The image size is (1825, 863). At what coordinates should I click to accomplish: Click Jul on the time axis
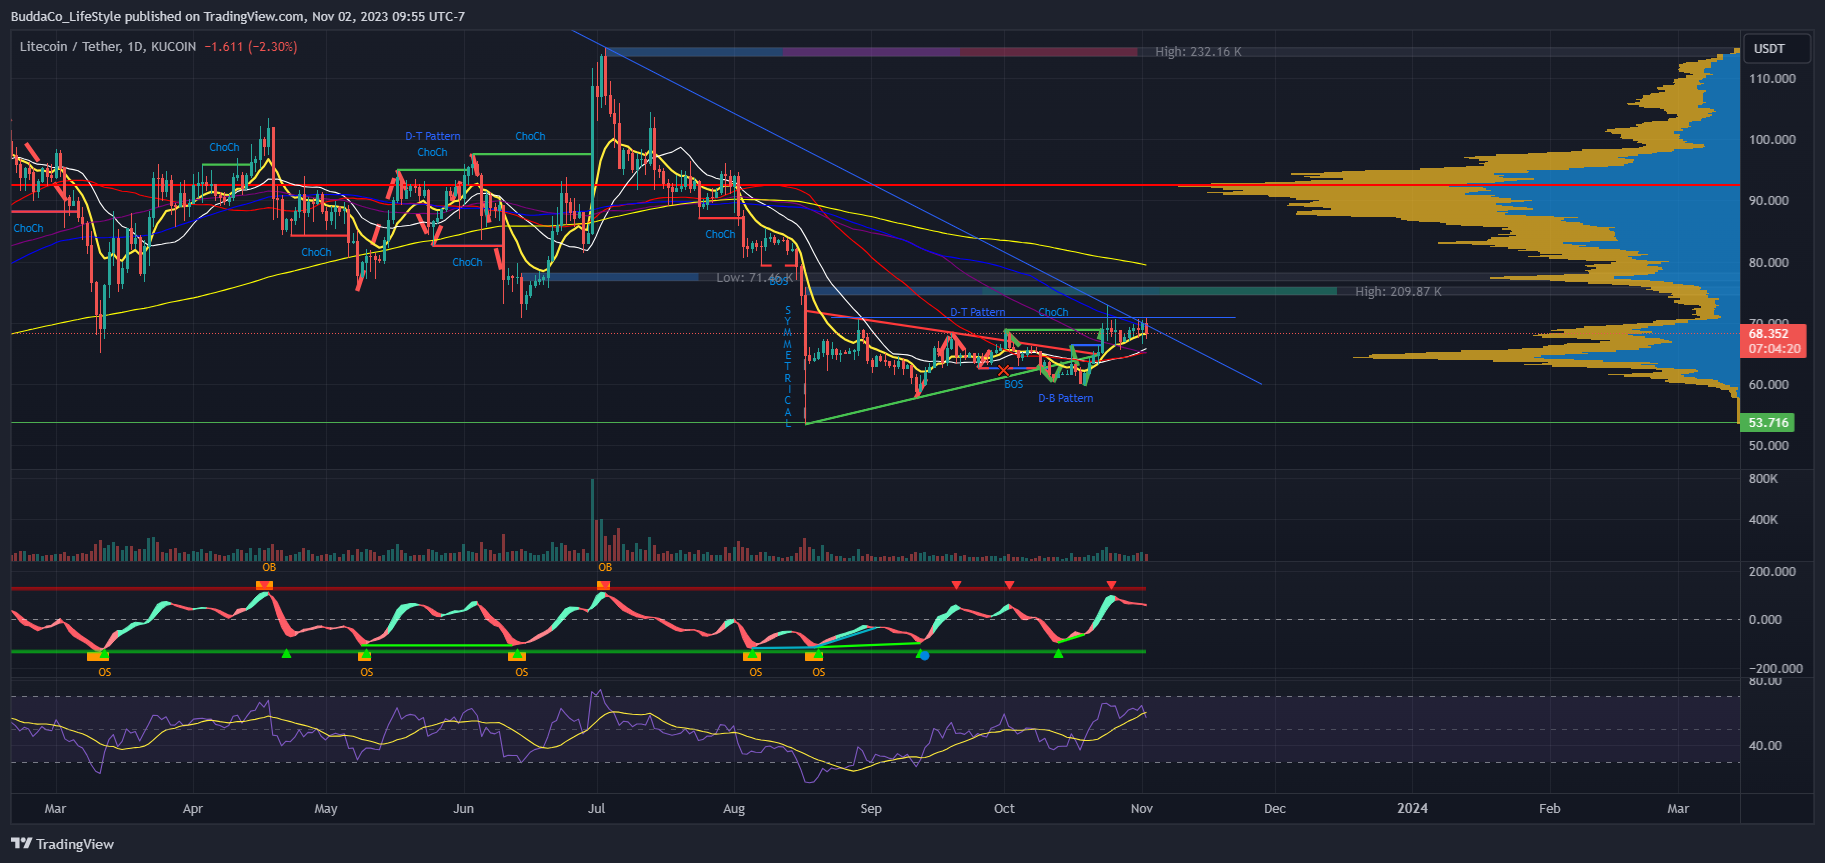click(597, 808)
